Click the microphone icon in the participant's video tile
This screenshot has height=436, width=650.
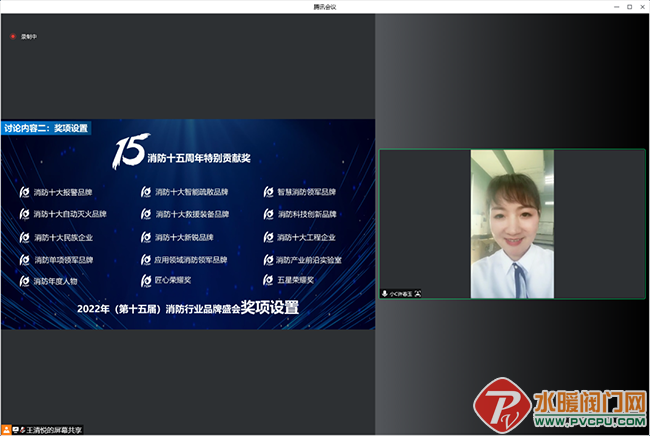pyautogui.click(x=385, y=293)
